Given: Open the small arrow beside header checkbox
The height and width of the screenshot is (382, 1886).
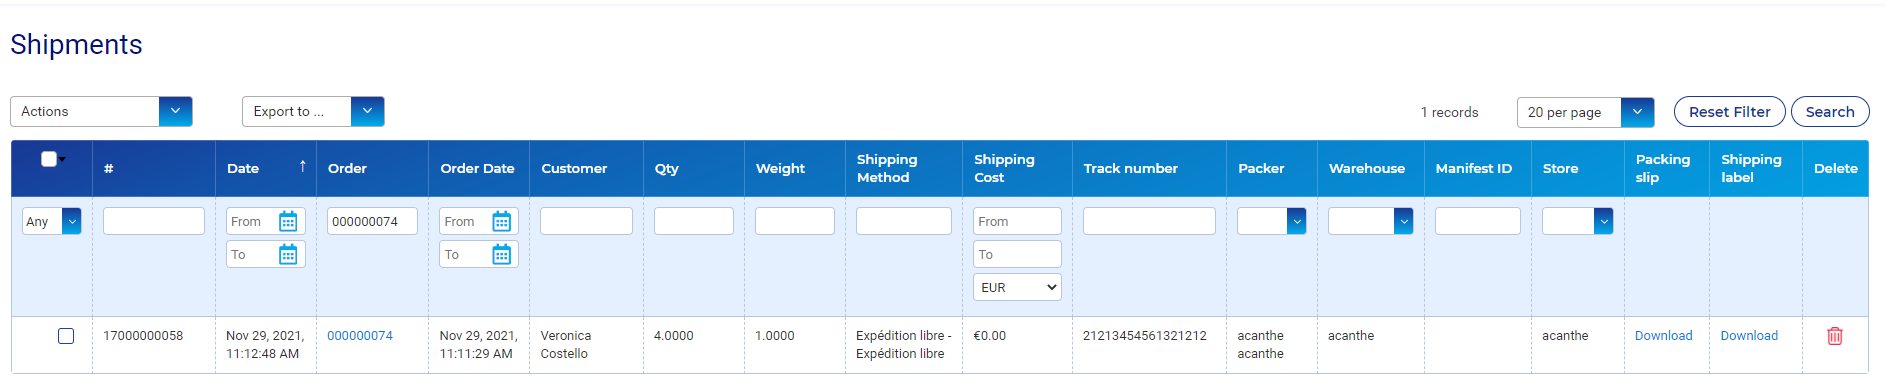Looking at the screenshot, I should (x=62, y=160).
